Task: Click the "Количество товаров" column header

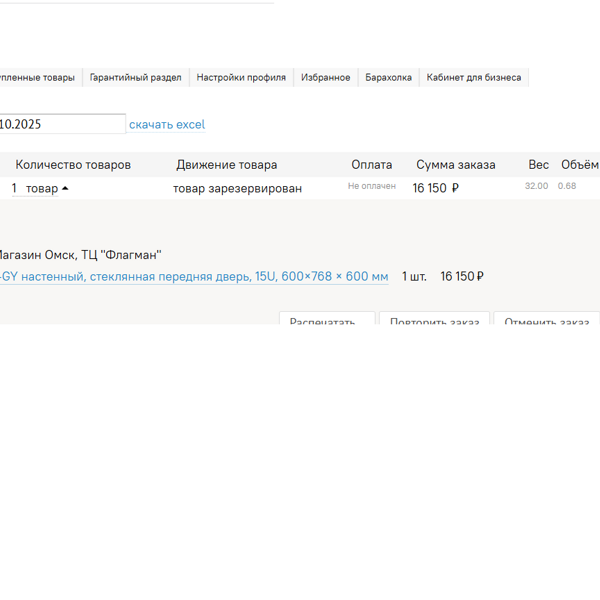Action: (x=73, y=165)
